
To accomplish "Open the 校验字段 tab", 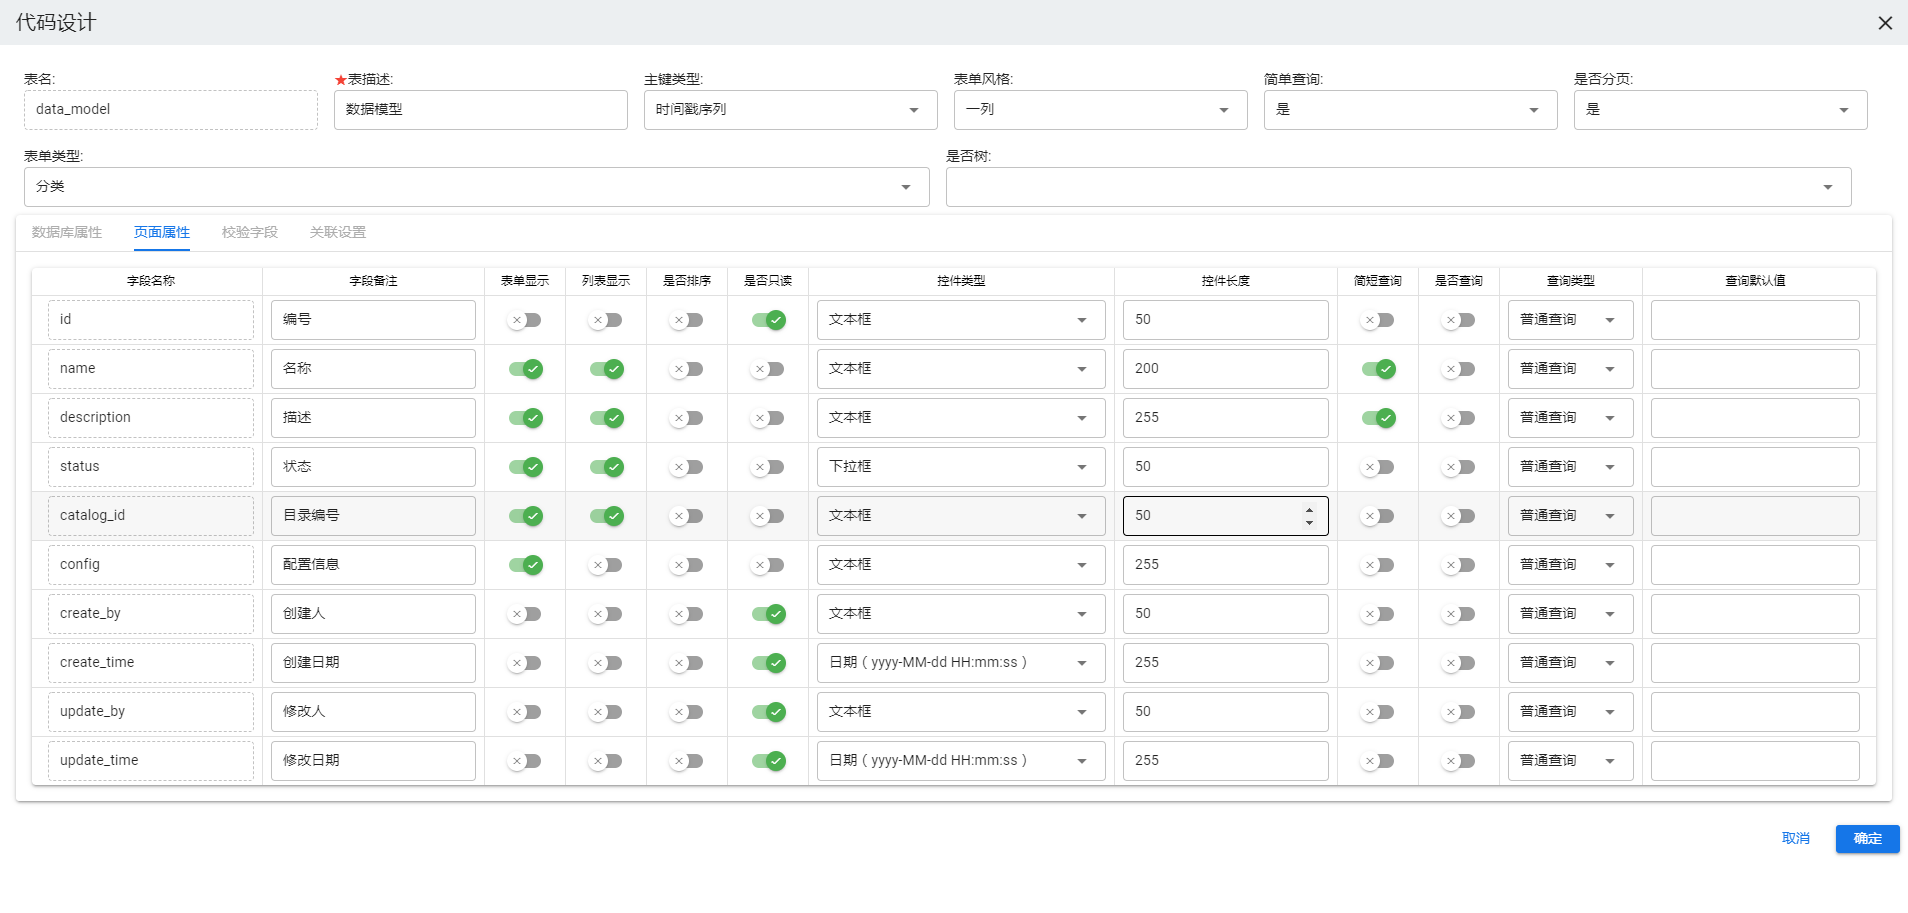I will [250, 232].
